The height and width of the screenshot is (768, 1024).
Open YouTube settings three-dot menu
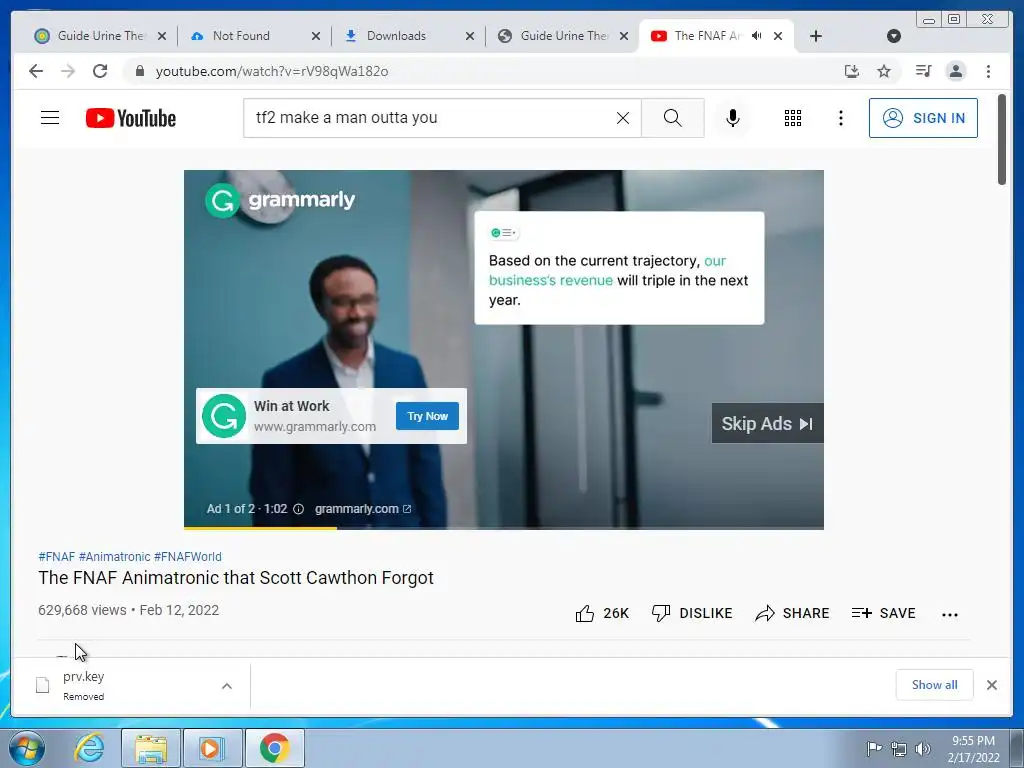click(x=840, y=118)
